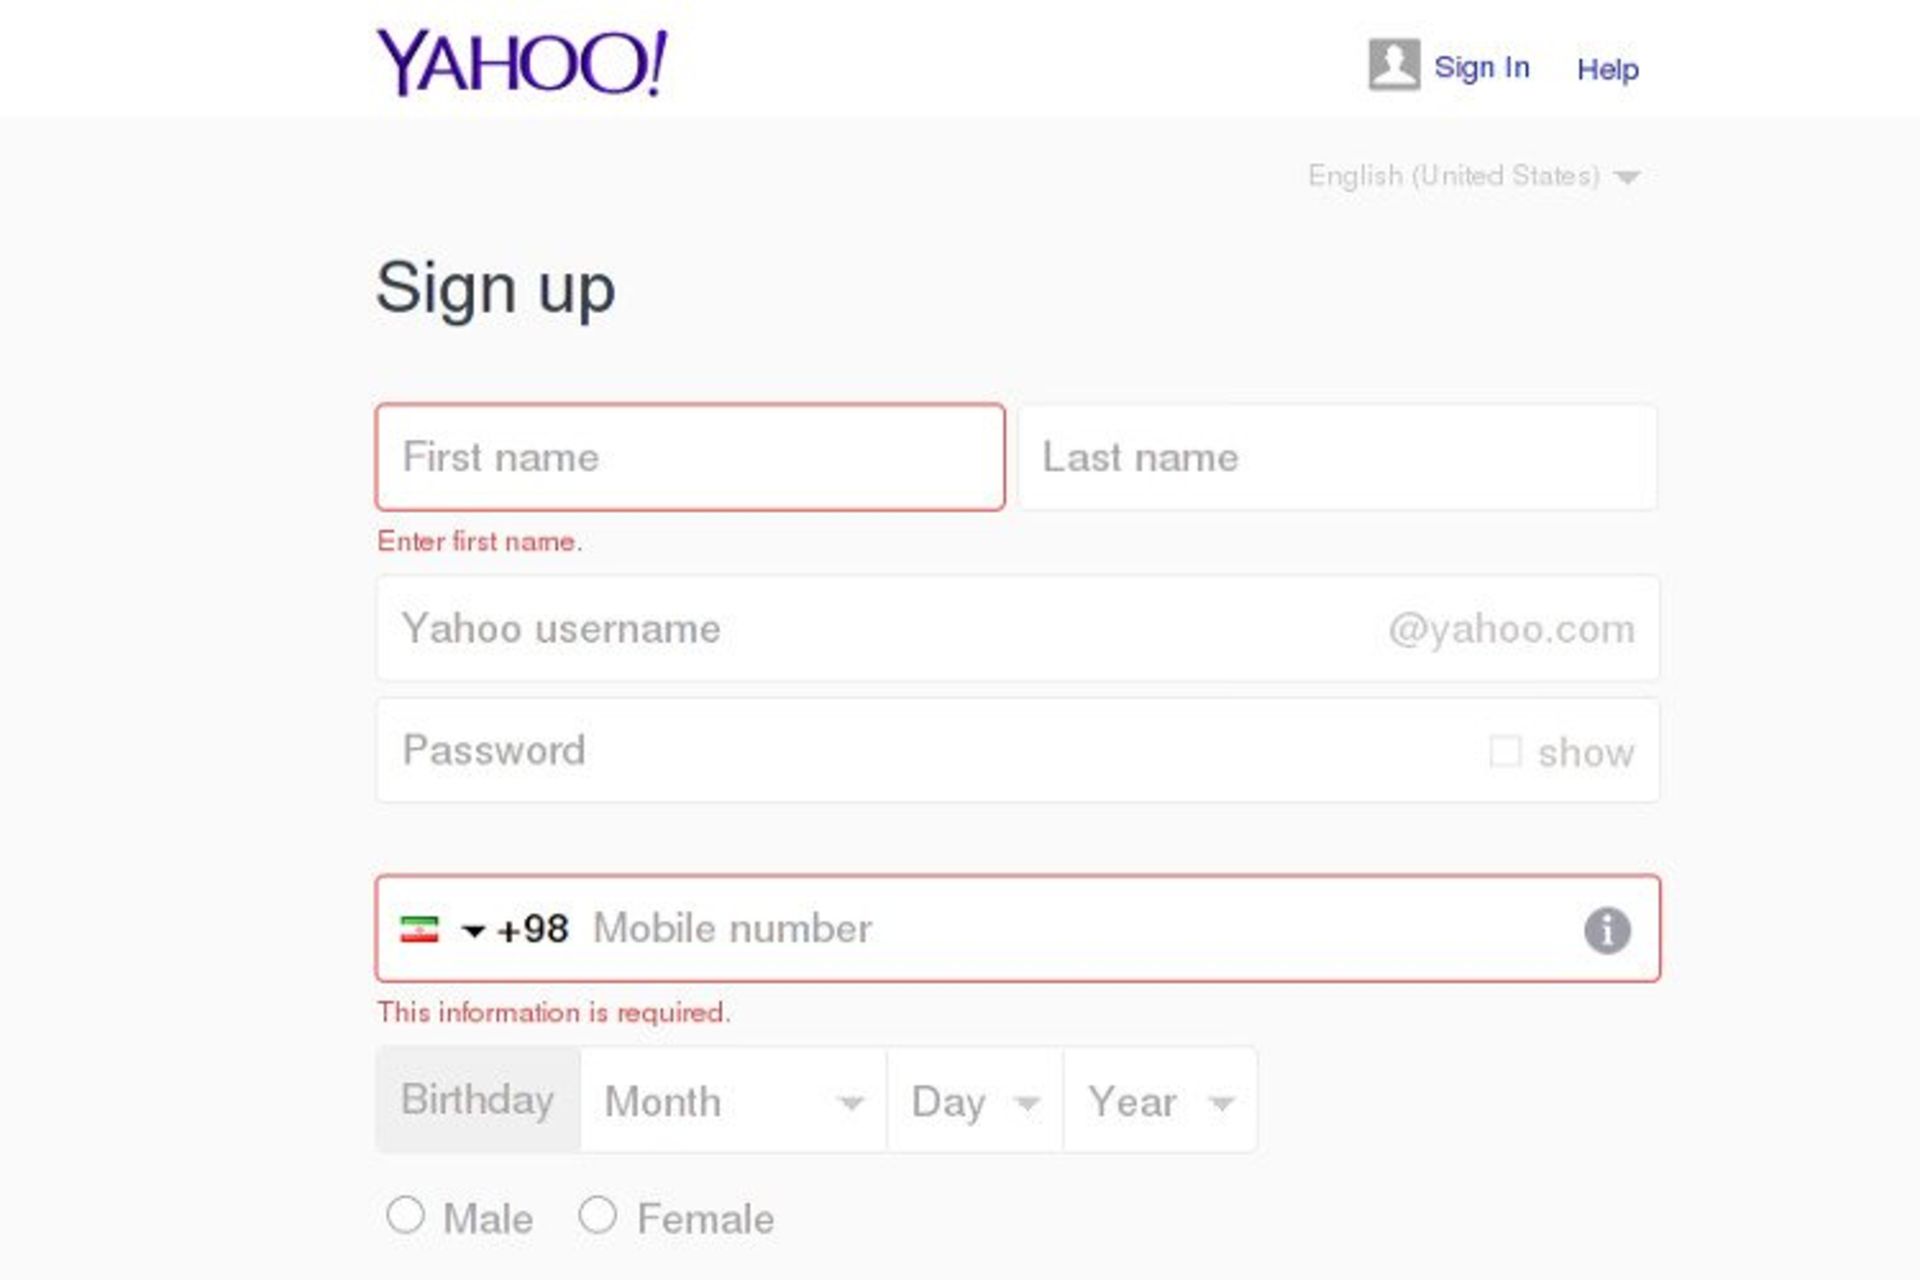
Task: Click the +98 country code
Action: [533, 929]
